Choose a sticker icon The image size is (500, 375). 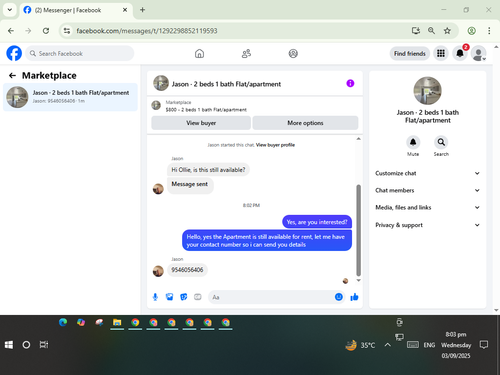(x=184, y=297)
